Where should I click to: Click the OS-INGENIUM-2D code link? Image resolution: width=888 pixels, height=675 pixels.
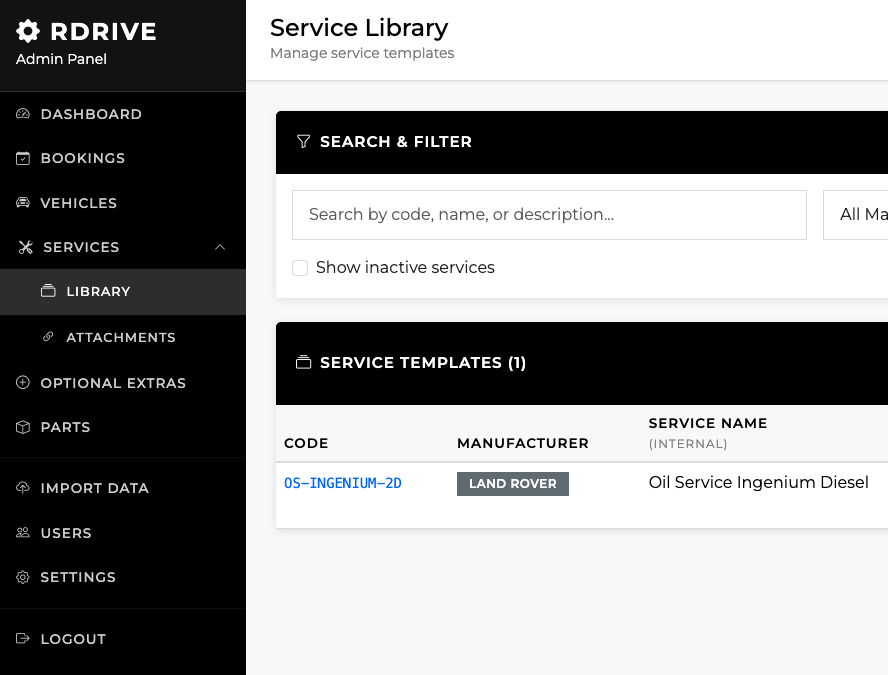[x=343, y=483]
